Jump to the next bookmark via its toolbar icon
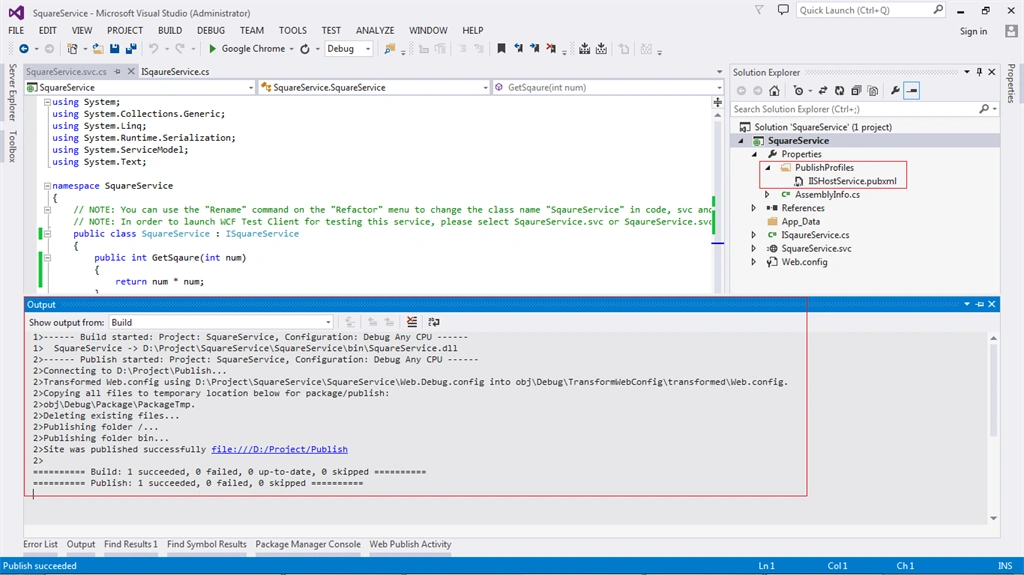The width and height of the screenshot is (1024, 575). tap(535, 49)
